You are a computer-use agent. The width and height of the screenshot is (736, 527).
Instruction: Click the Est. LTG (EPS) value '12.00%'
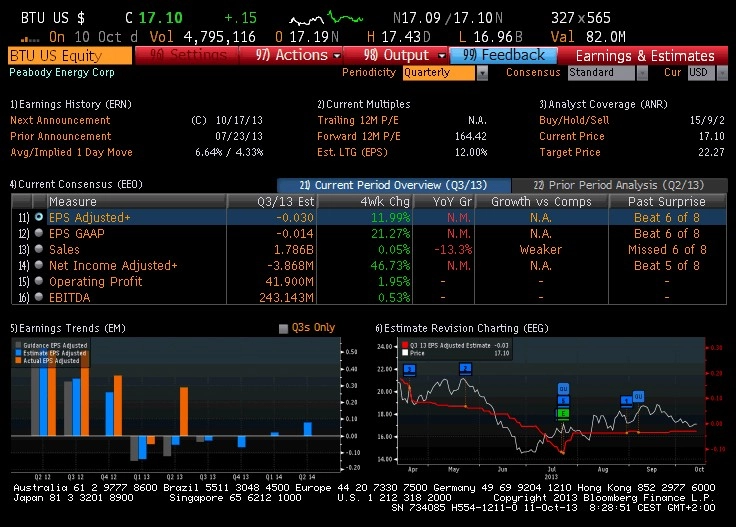pos(471,152)
